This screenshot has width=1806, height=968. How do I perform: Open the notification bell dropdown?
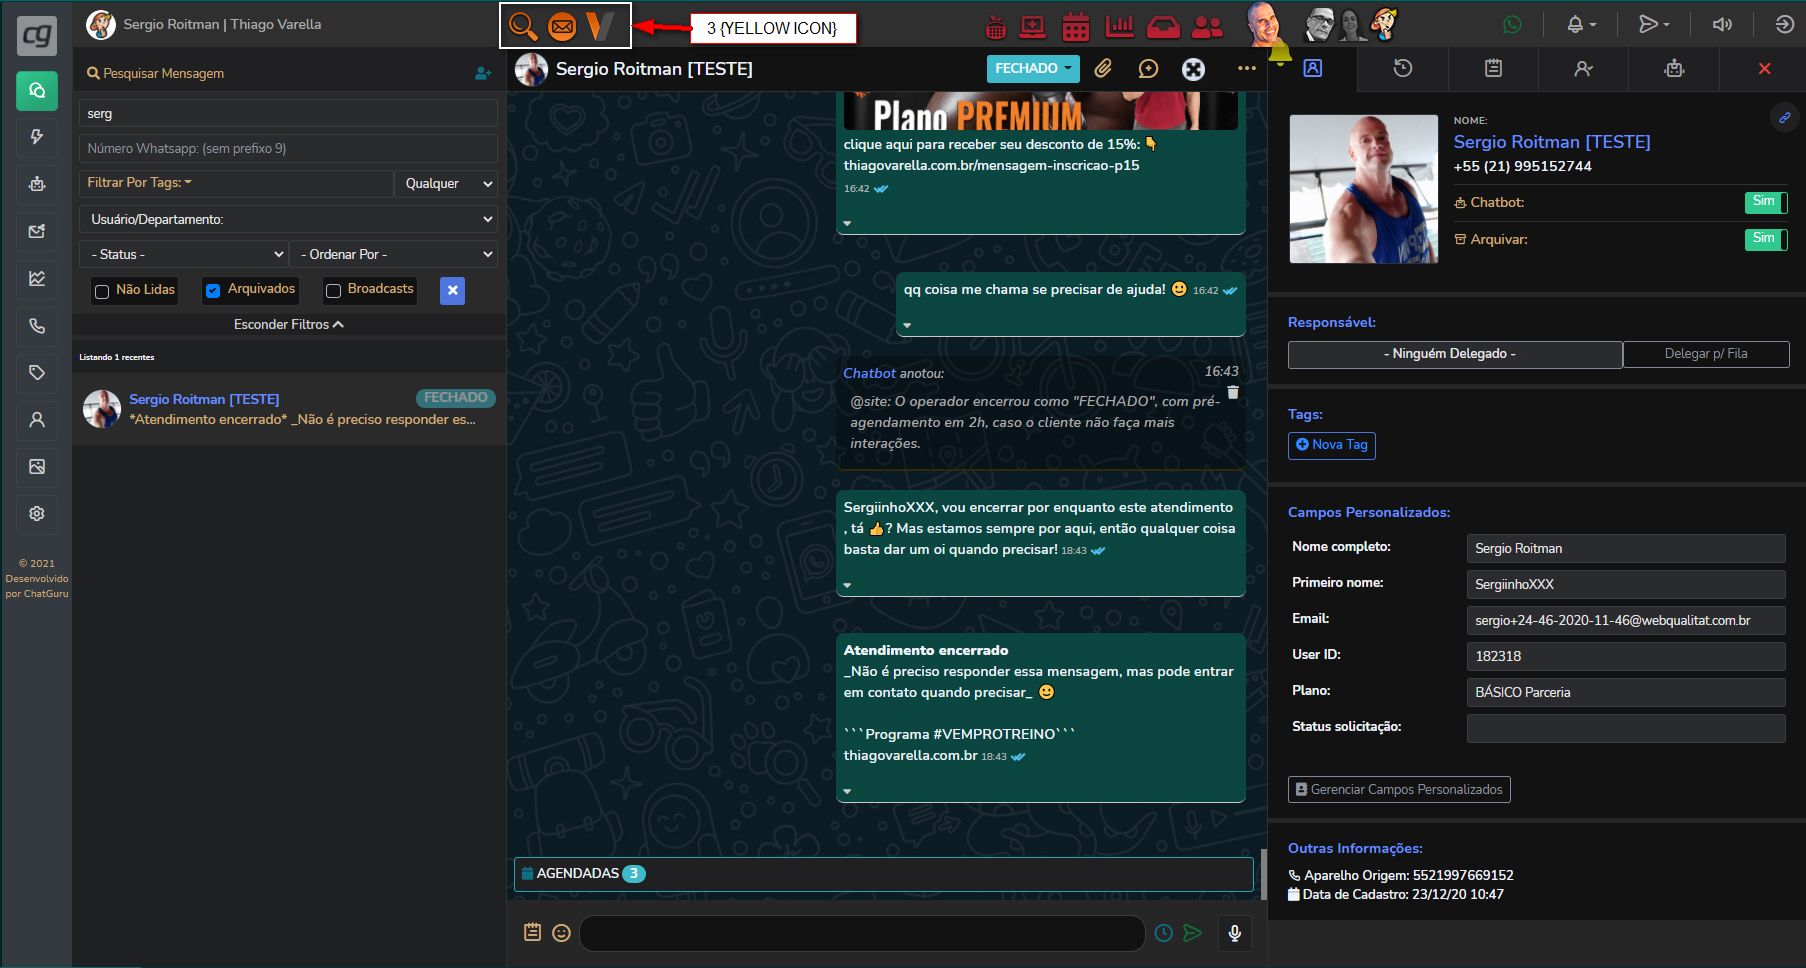tap(1581, 25)
